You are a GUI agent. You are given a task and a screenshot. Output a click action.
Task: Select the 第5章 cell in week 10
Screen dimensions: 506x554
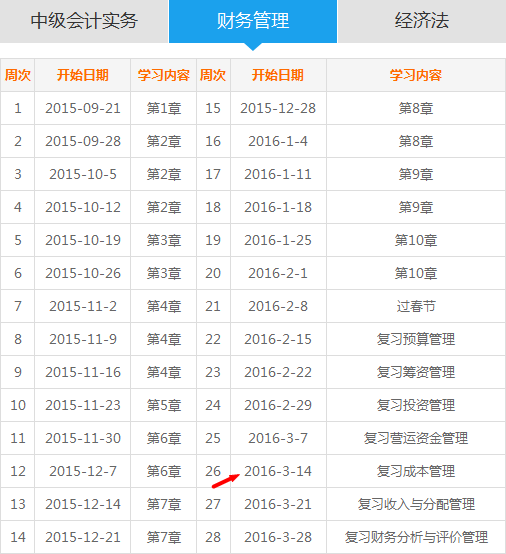coord(164,405)
